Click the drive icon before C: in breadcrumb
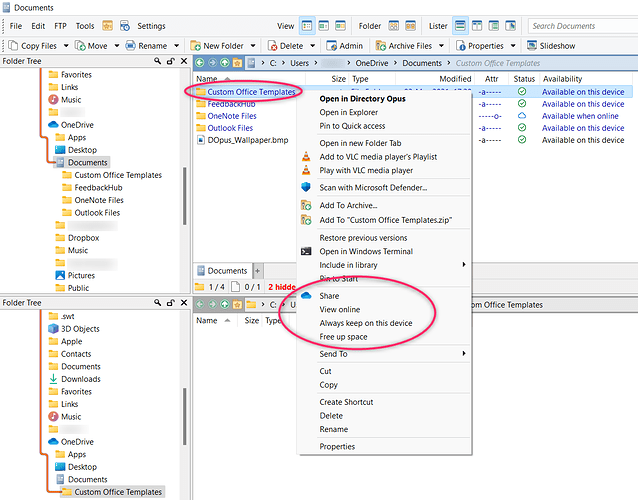 [x=251, y=63]
